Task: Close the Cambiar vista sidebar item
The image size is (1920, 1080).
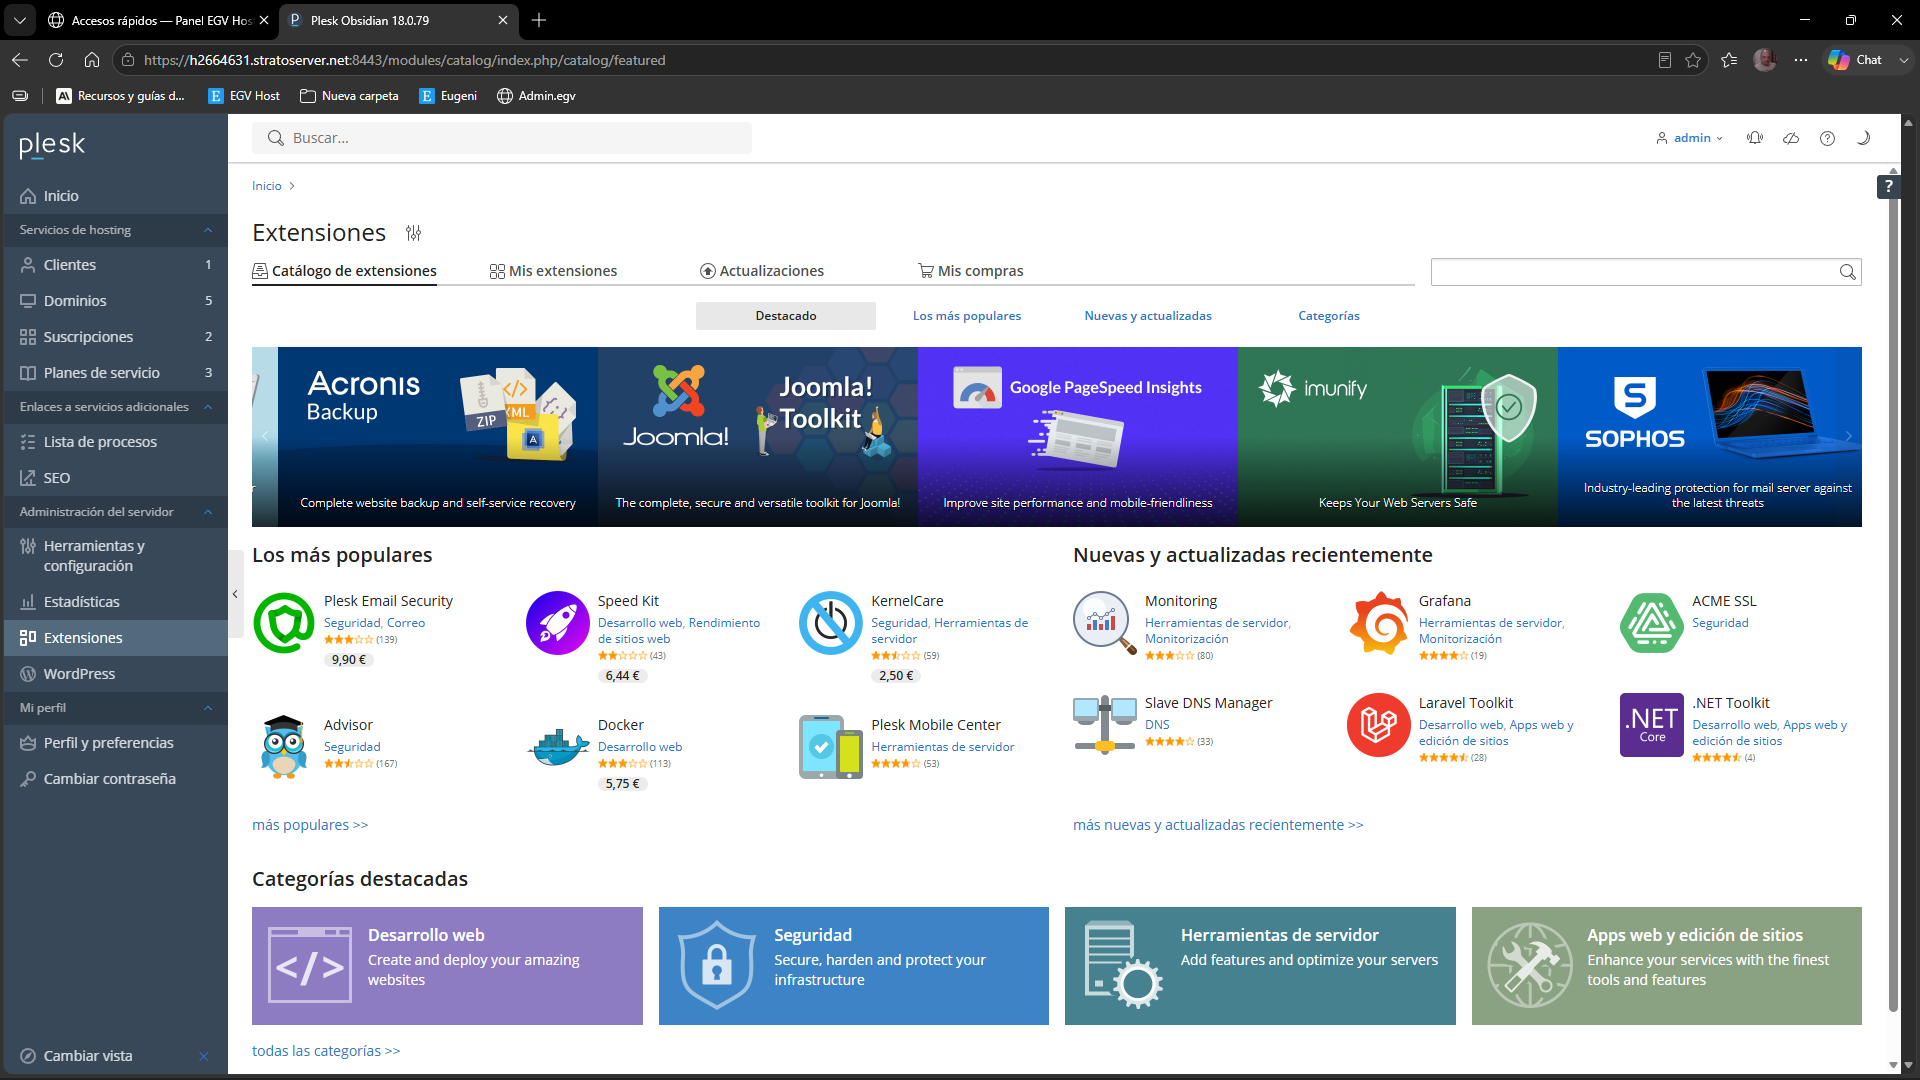Action: [x=204, y=1056]
